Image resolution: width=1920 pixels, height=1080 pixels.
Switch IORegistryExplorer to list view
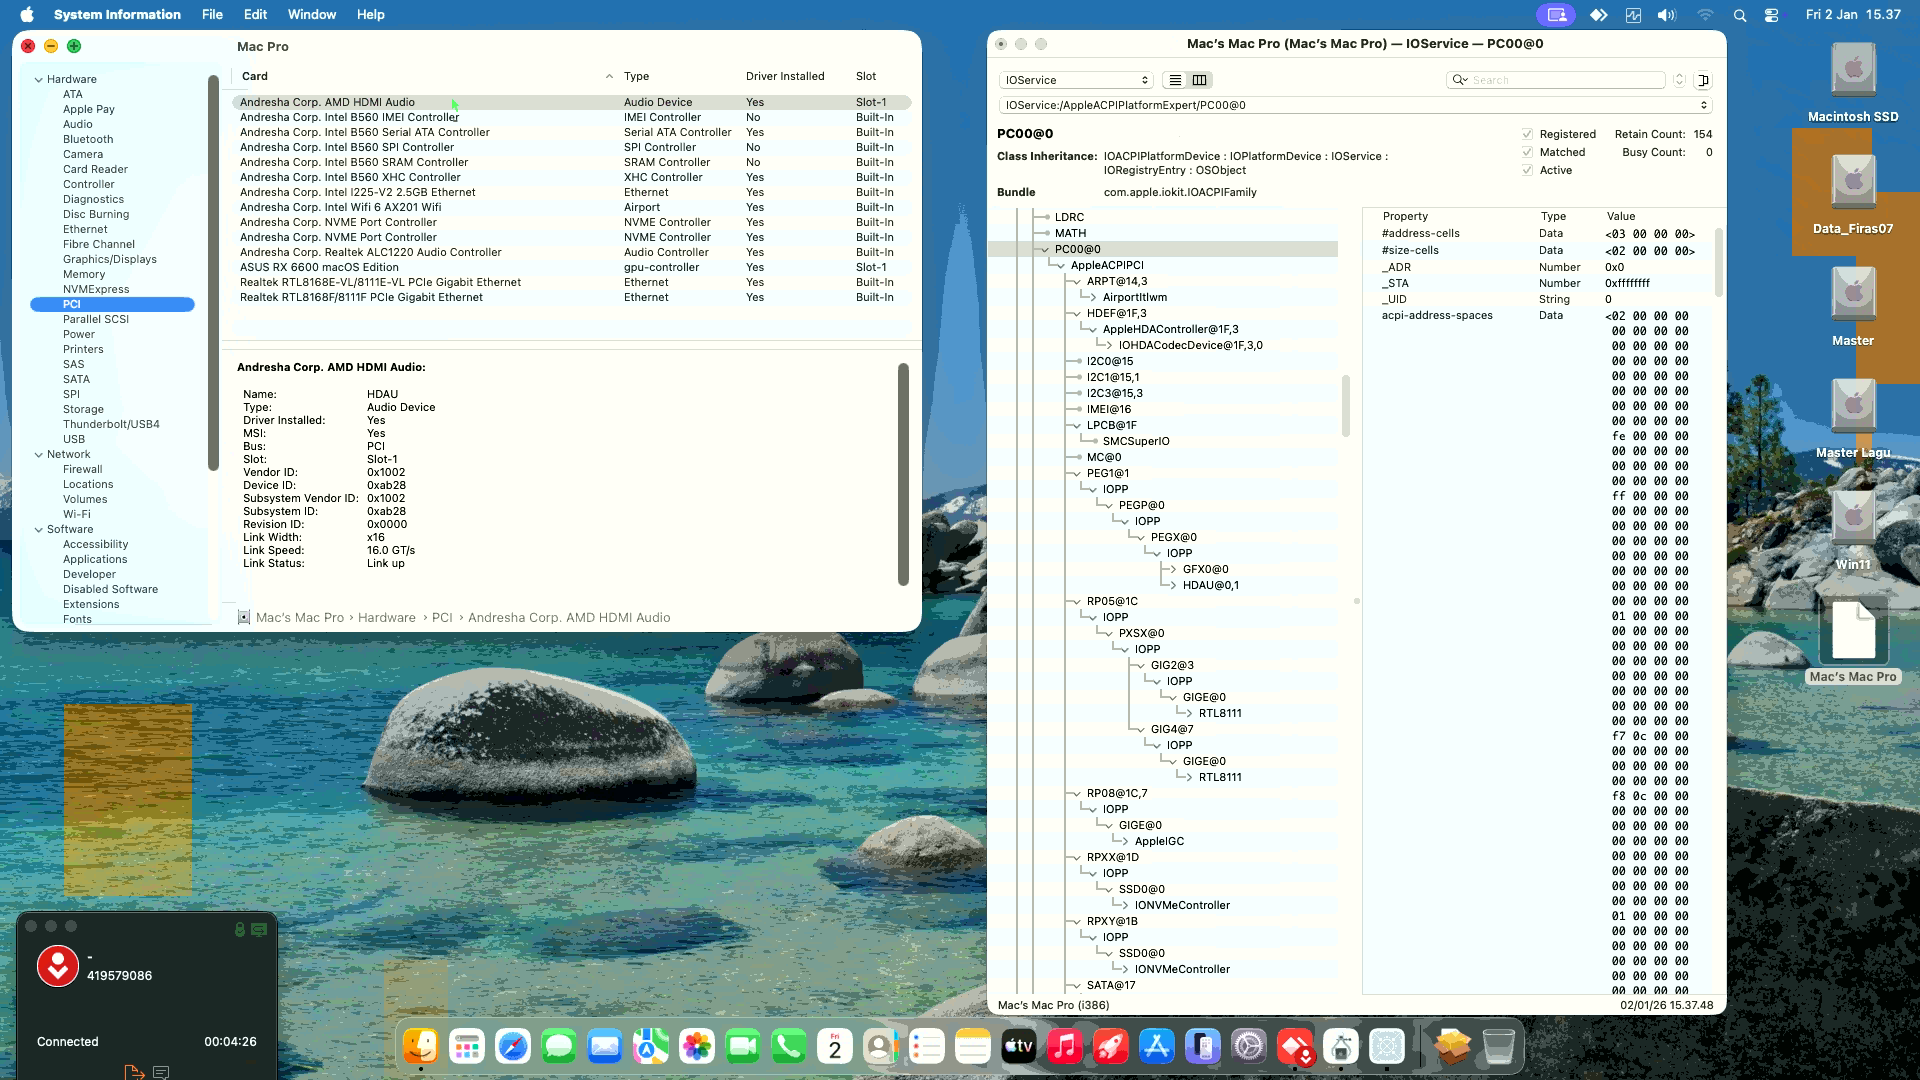click(1175, 80)
